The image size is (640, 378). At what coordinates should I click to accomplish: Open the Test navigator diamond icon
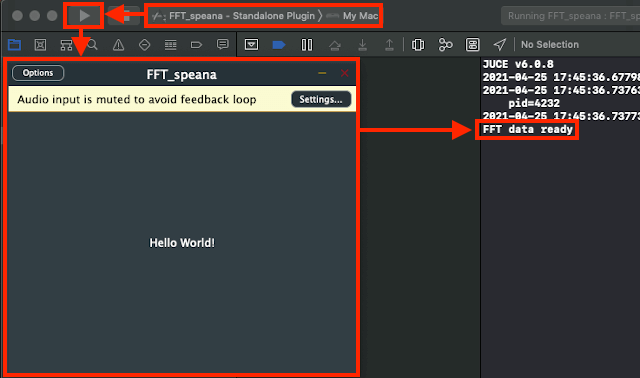point(144,44)
